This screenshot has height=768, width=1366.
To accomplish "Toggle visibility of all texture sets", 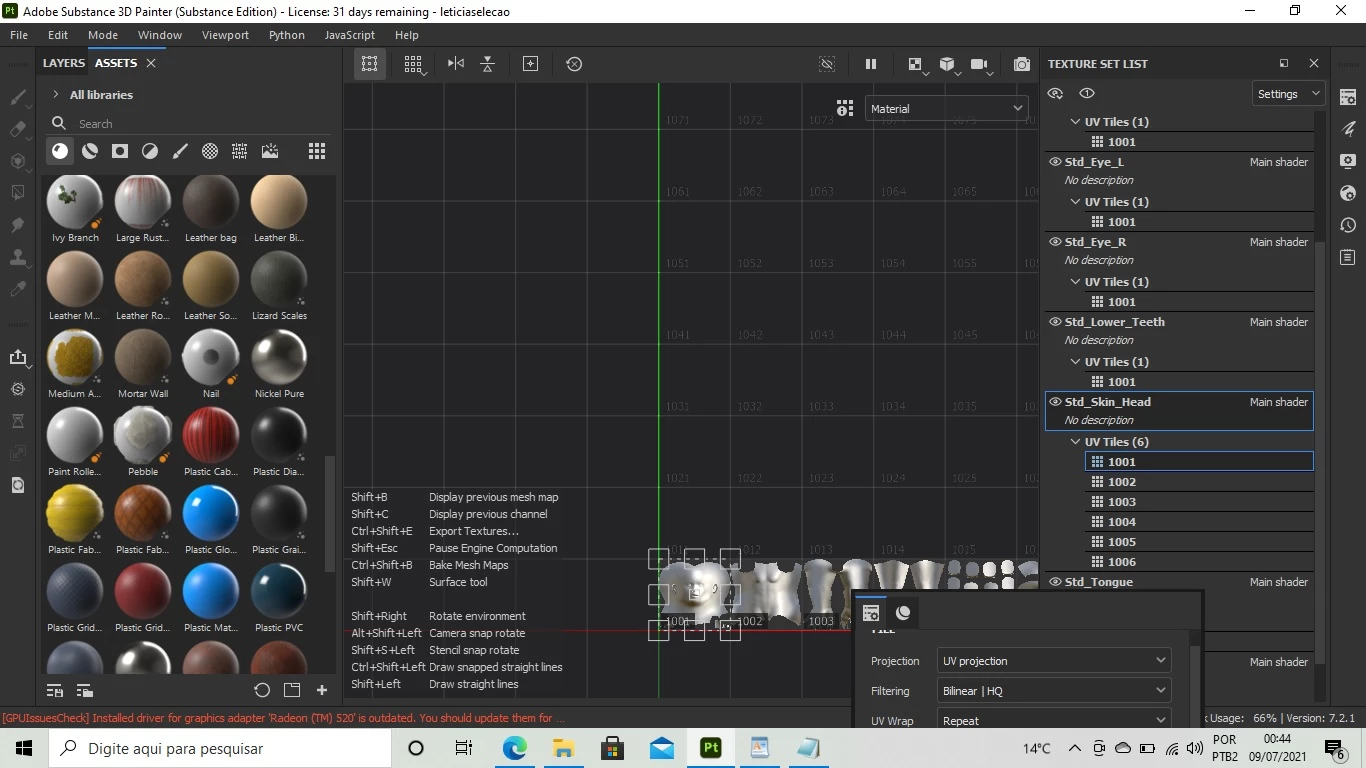I will [x=1055, y=93].
